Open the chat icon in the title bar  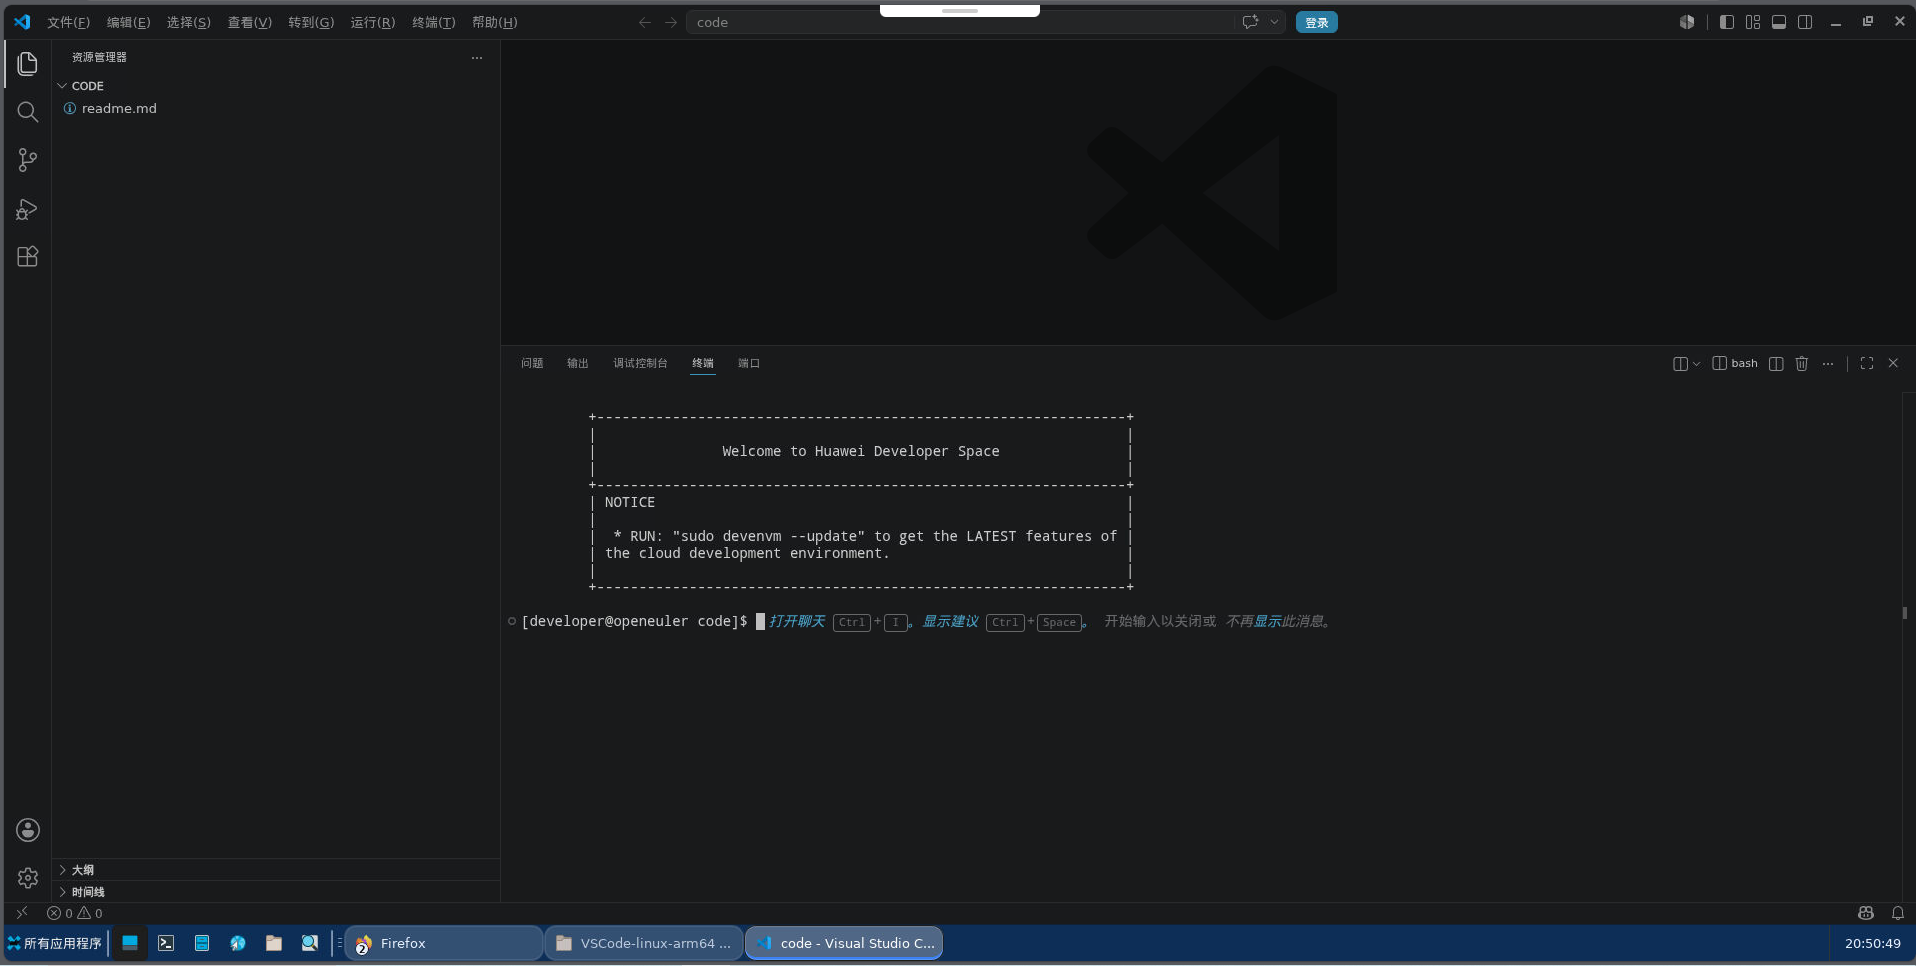[x=1250, y=22]
